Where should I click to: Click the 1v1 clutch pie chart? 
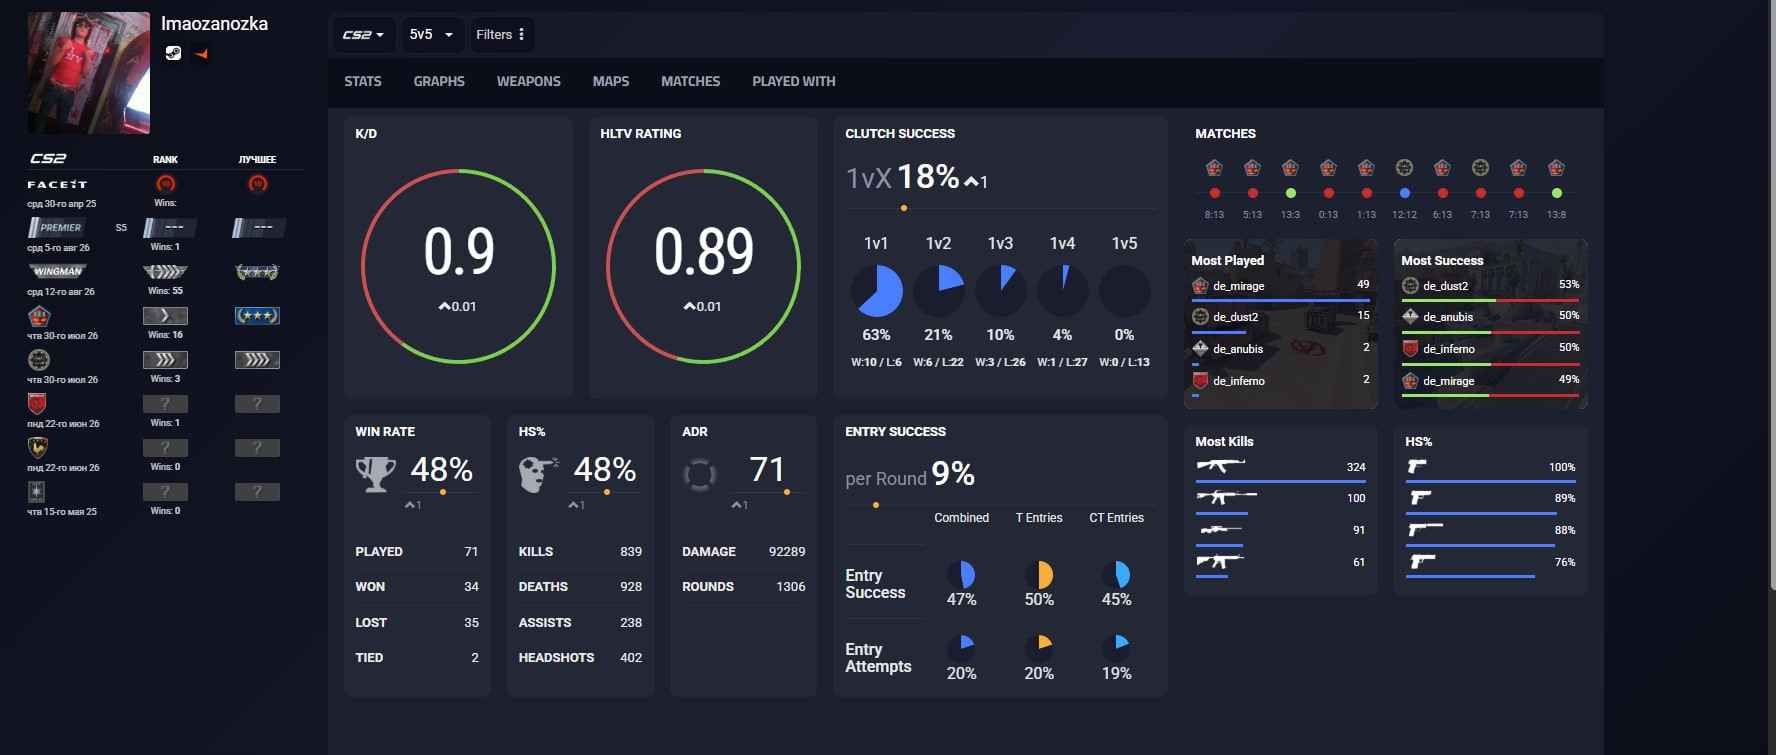coord(876,291)
